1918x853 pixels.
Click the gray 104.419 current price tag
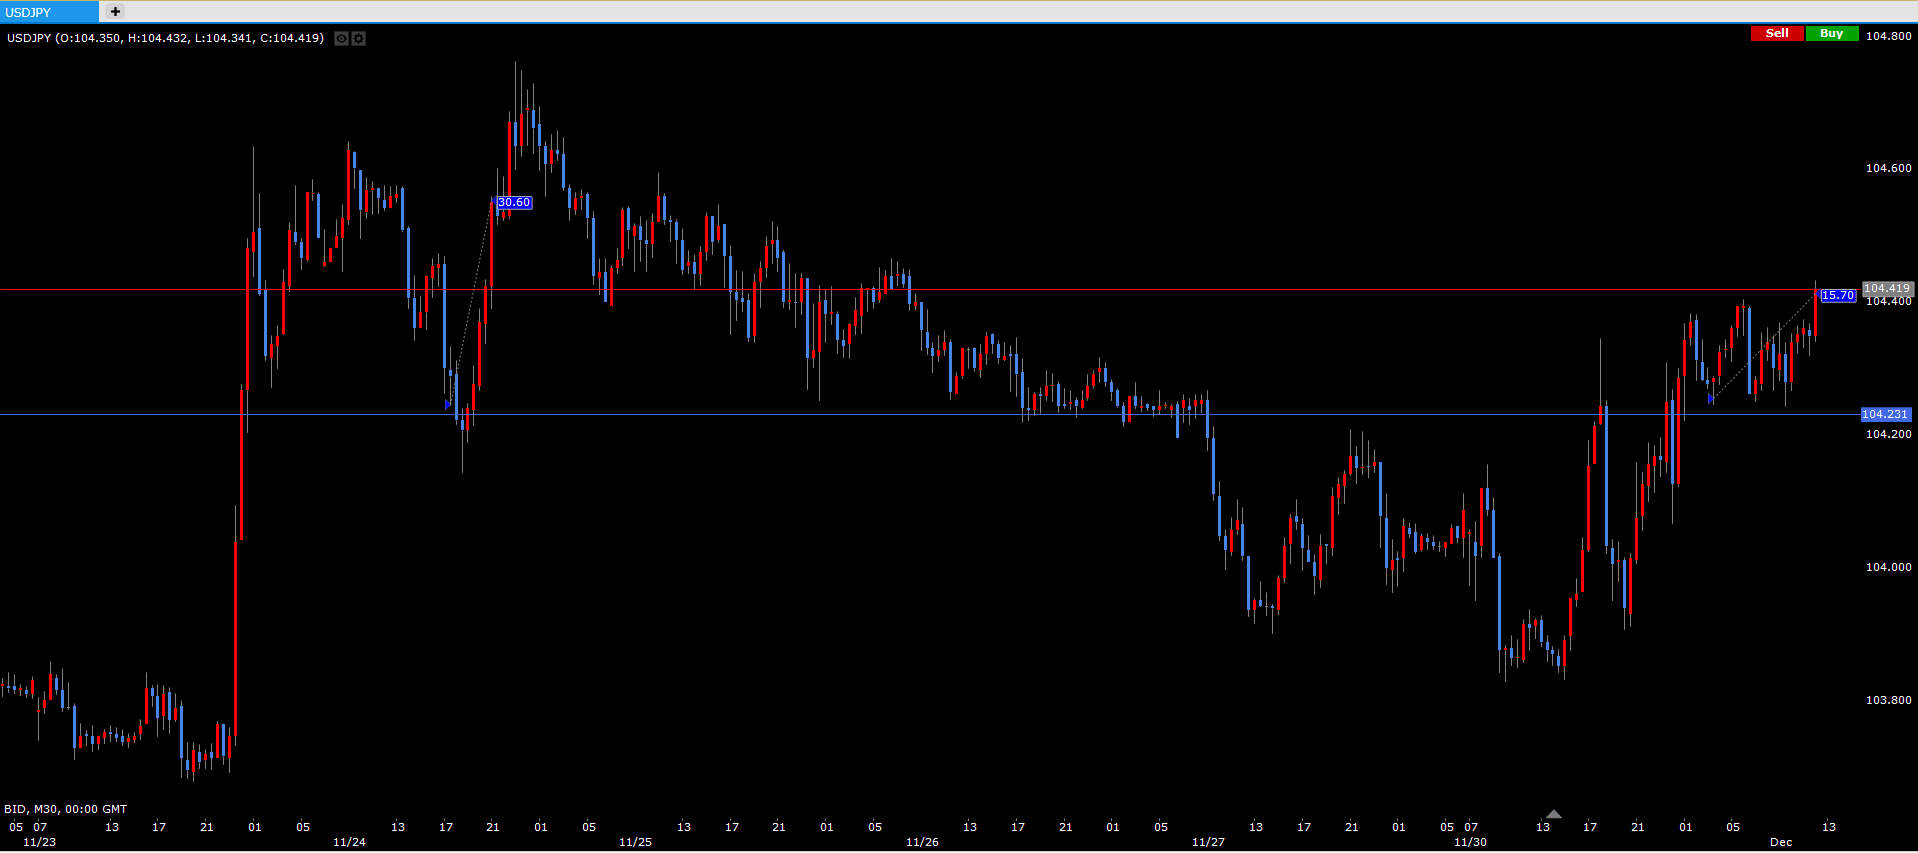click(1887, 288)
